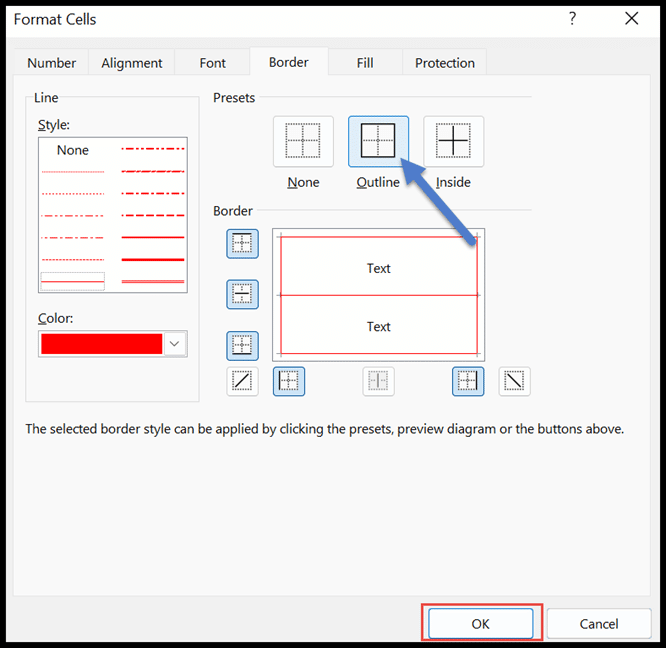The width and height of the screenshot is (666, 648).
Task: Toggle the right border button
Action: point(468,381)
